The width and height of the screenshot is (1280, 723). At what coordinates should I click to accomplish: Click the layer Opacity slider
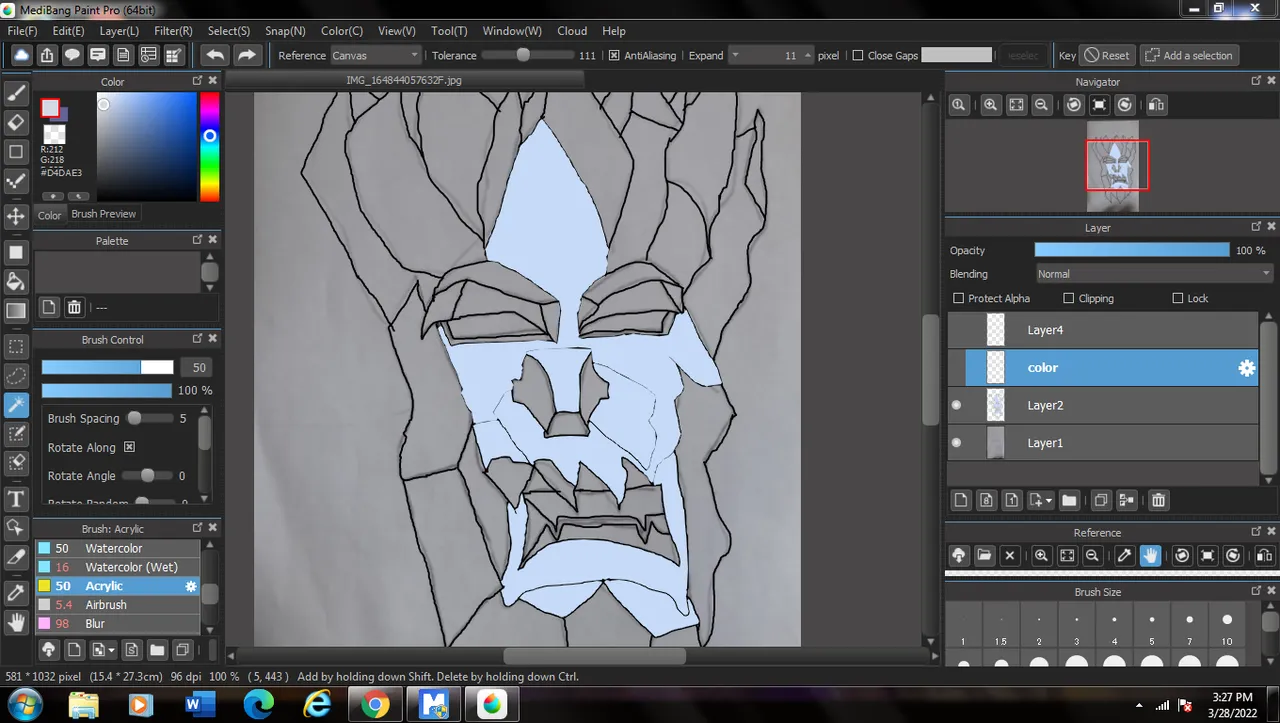[1131, 250]
